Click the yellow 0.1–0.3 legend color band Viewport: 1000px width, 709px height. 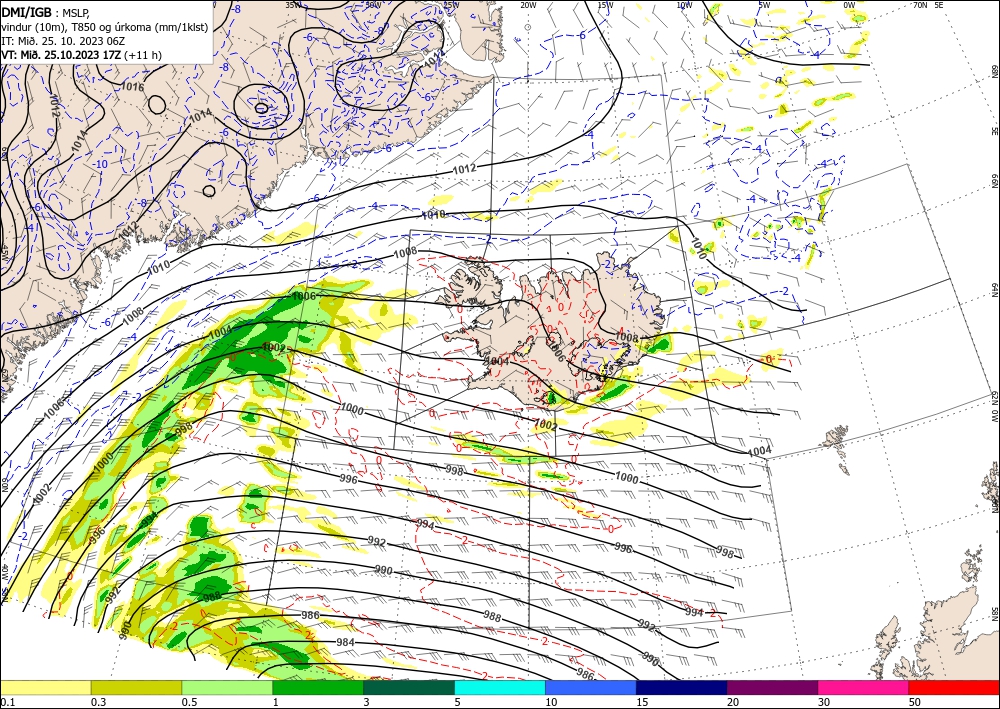[46, 687]
